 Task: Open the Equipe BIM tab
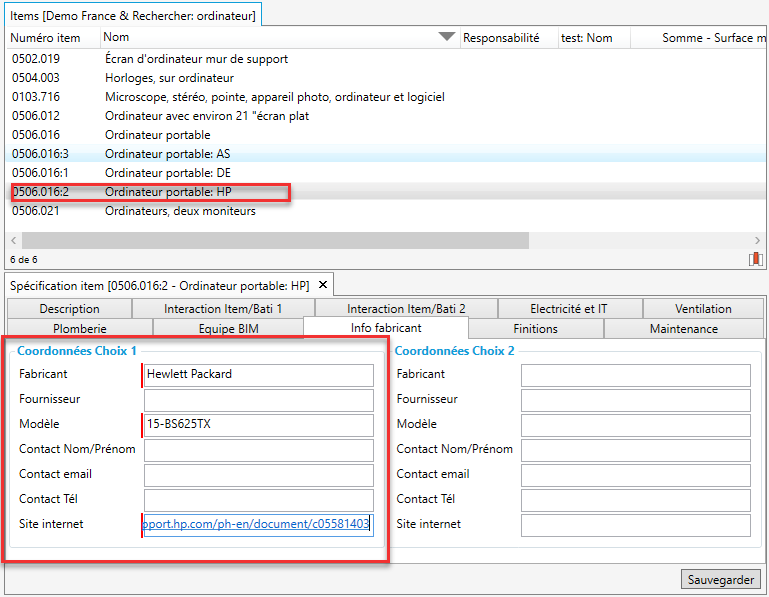click(227, 328)
